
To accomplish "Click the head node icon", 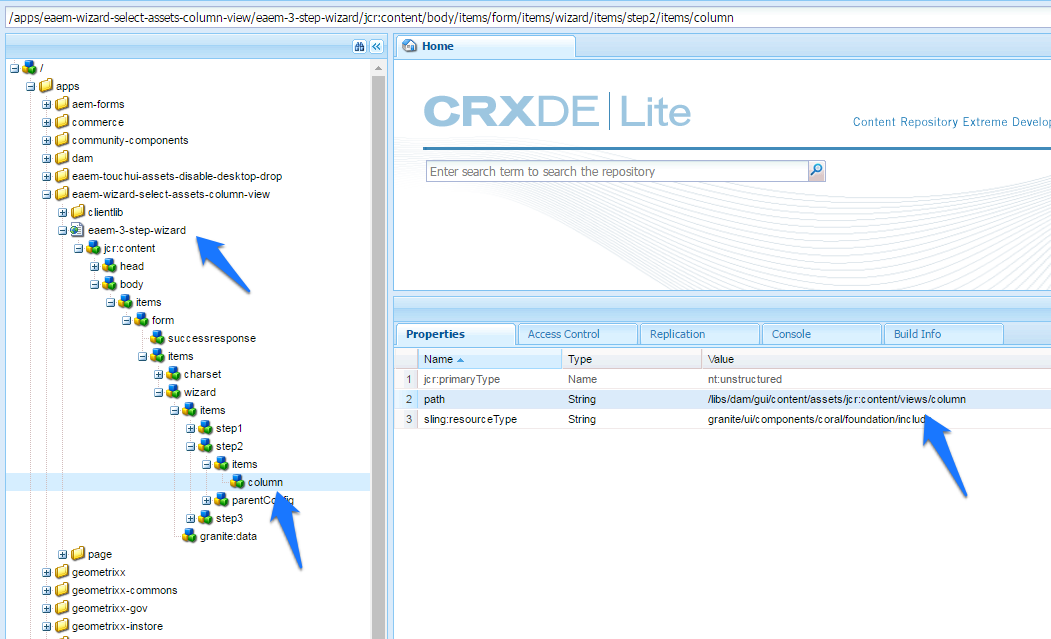I will pos(110,266).
